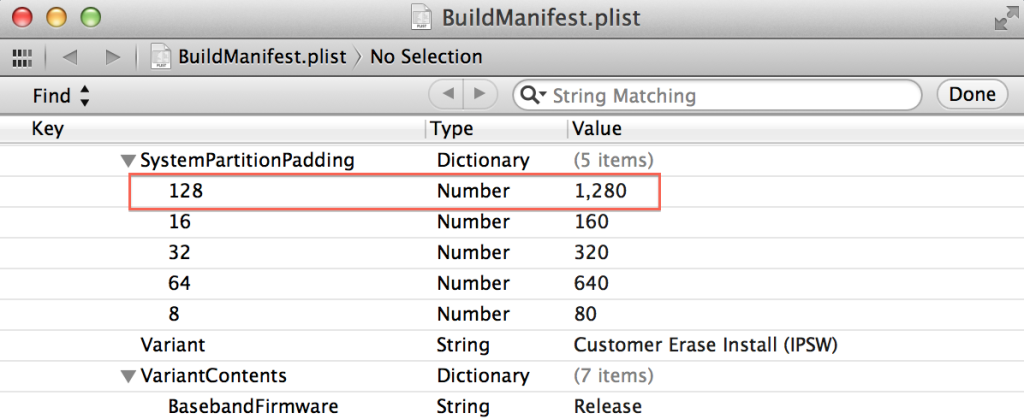
Task: Click the plist icon in the jump bar
Action: click(160, 57)
